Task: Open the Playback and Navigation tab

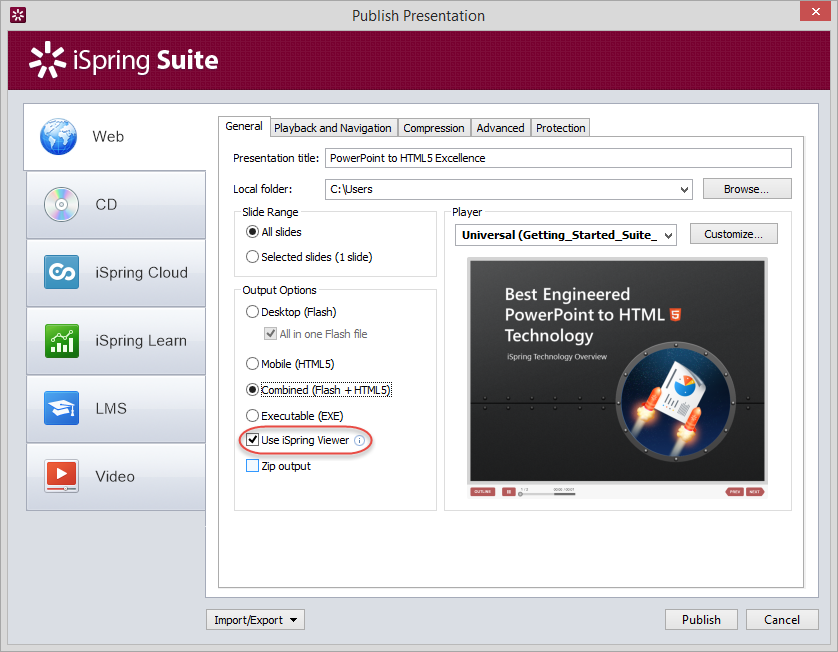Action: [x=332, y=128]
